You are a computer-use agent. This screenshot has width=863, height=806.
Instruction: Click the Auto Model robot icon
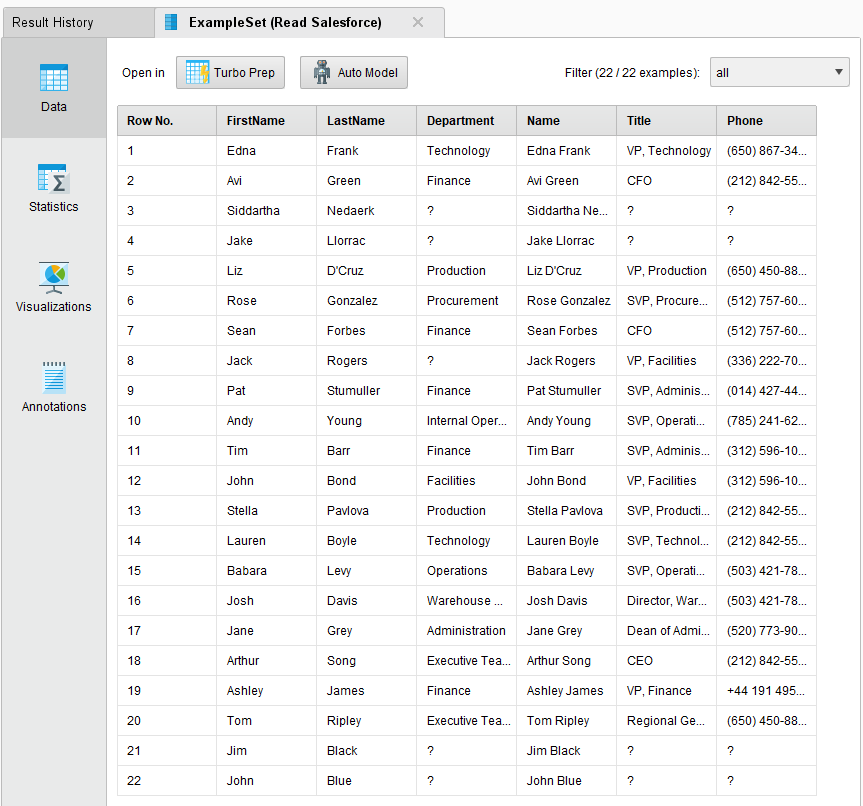323,72
